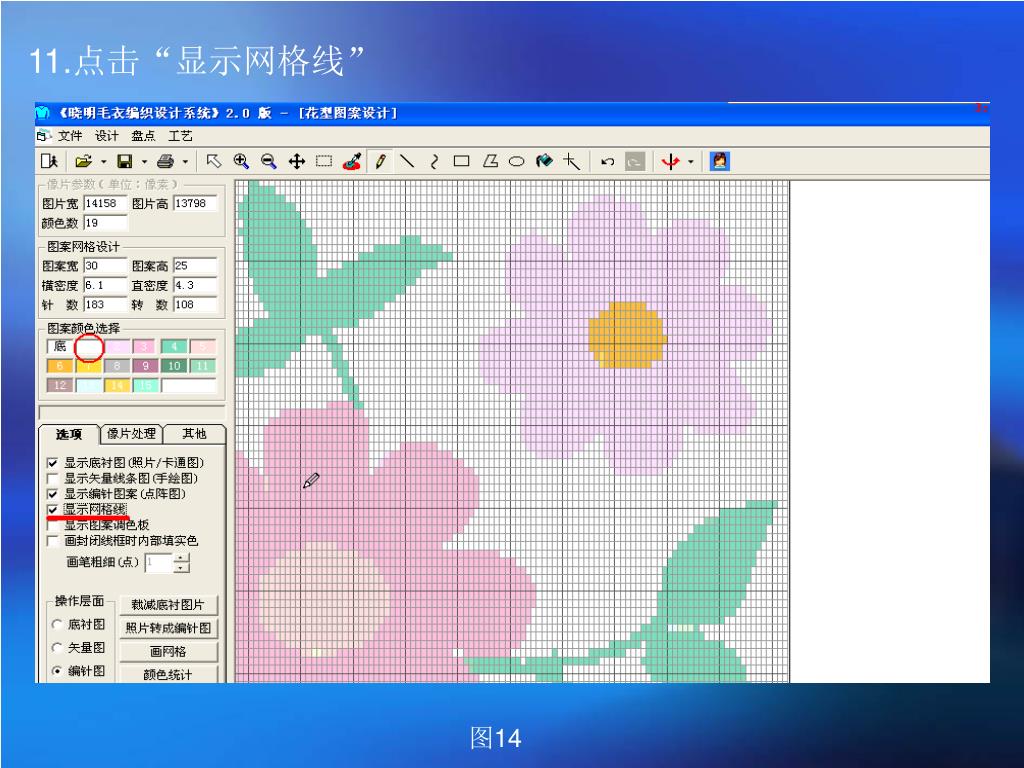This screenshot has height=768, width=1024.
Task: Click the exit door toolbar icon
Action: point(50,161)
